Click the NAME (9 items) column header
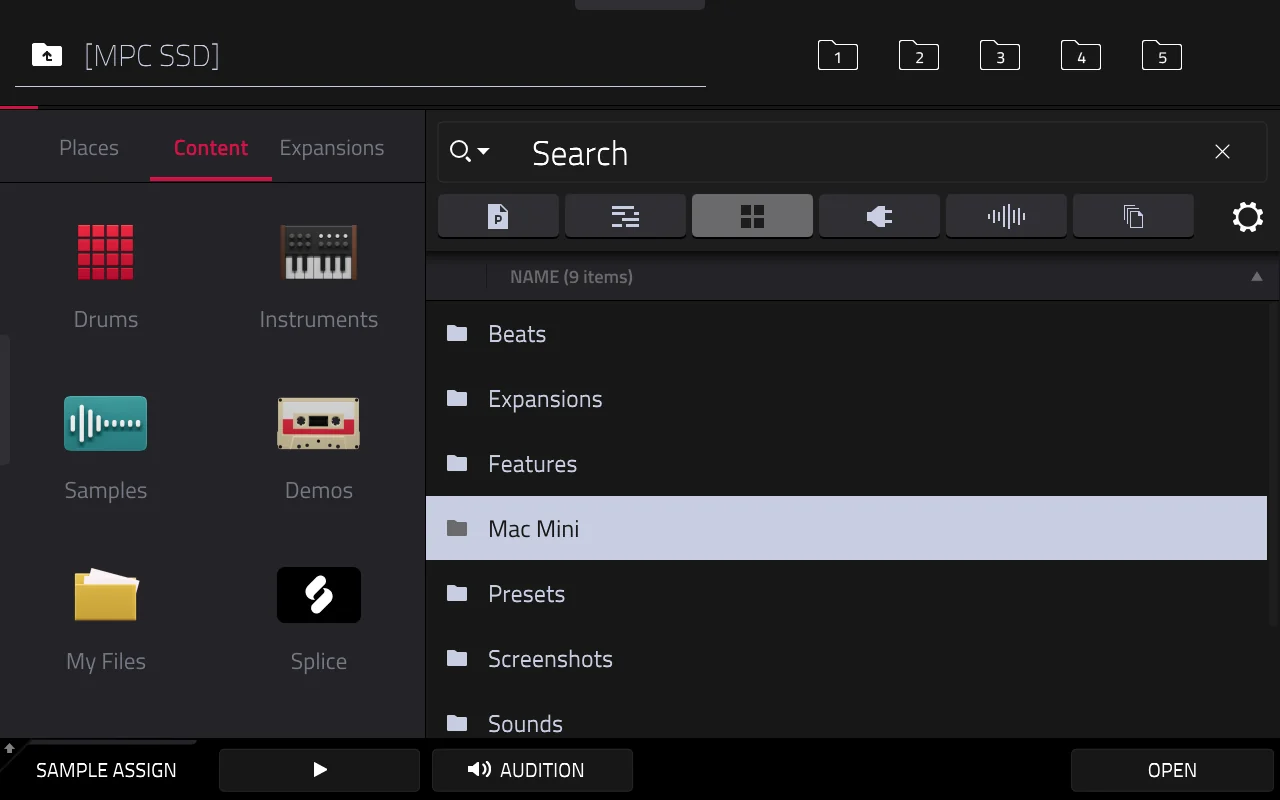The image size is (1280, 800). pos(571,277)
